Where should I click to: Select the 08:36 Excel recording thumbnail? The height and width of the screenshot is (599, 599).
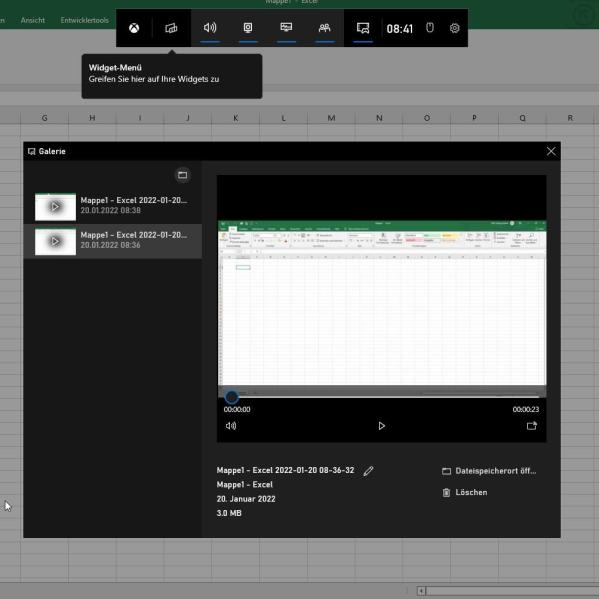pos(55,241)
